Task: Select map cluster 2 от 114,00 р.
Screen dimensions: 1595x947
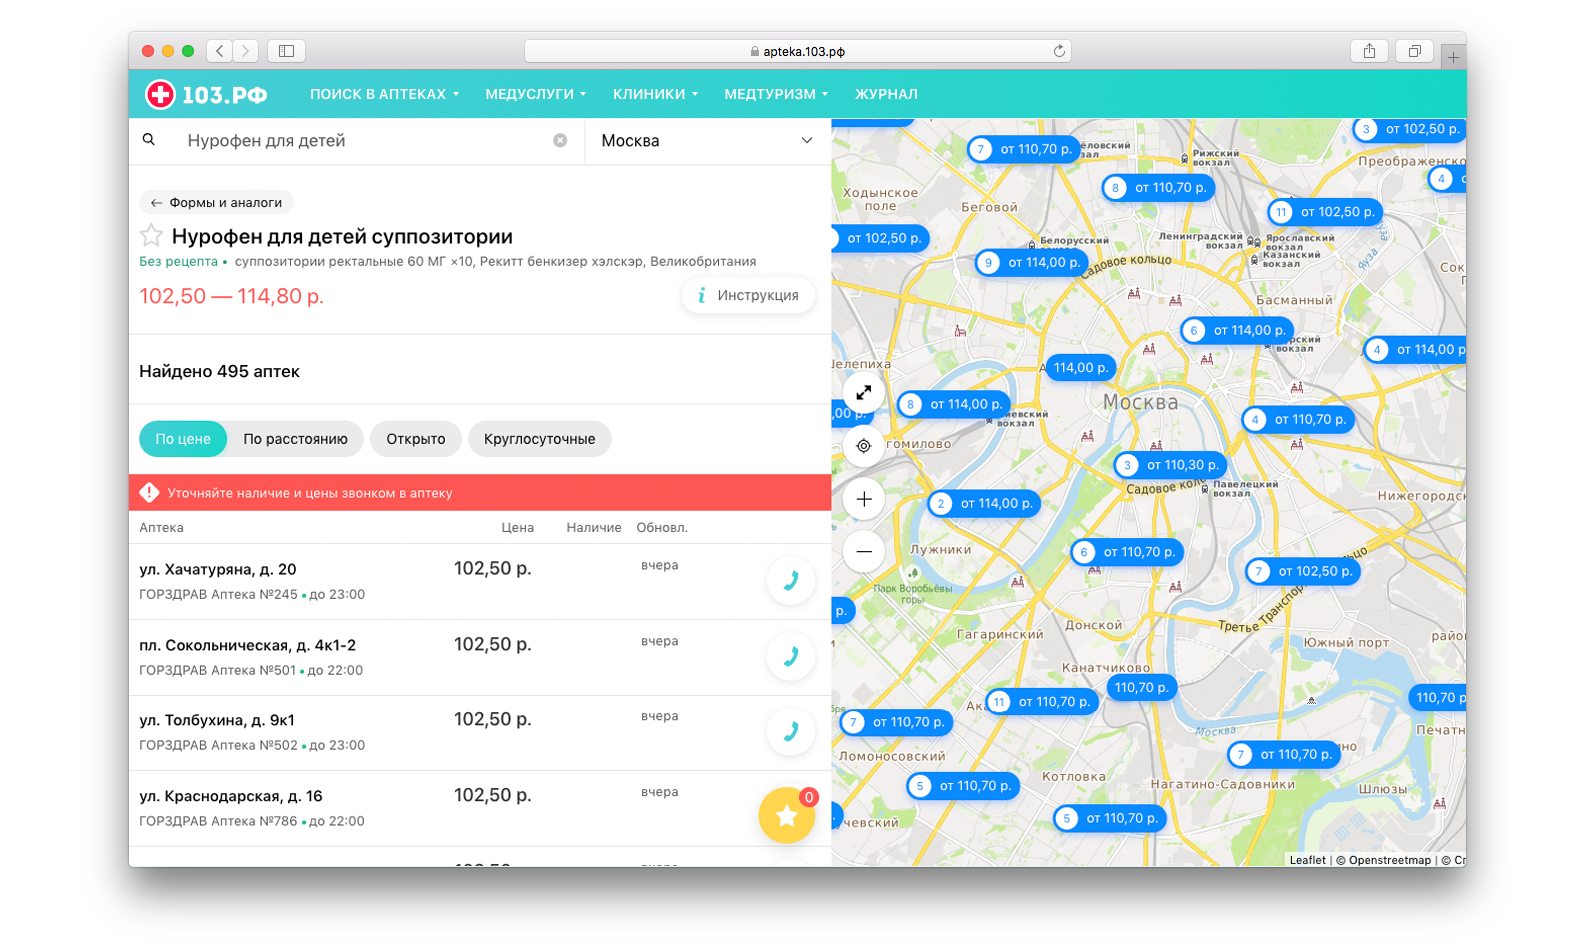Action: coord(985,503)
